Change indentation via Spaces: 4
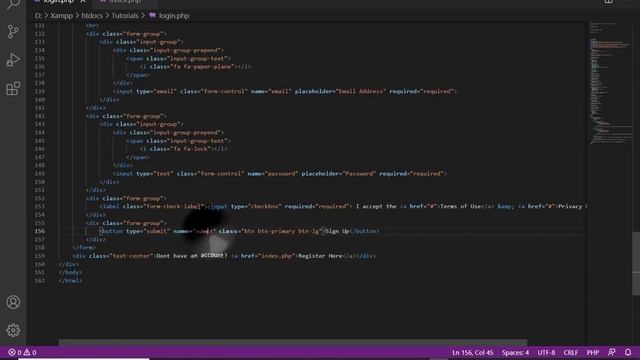 [x=515, y=352]
